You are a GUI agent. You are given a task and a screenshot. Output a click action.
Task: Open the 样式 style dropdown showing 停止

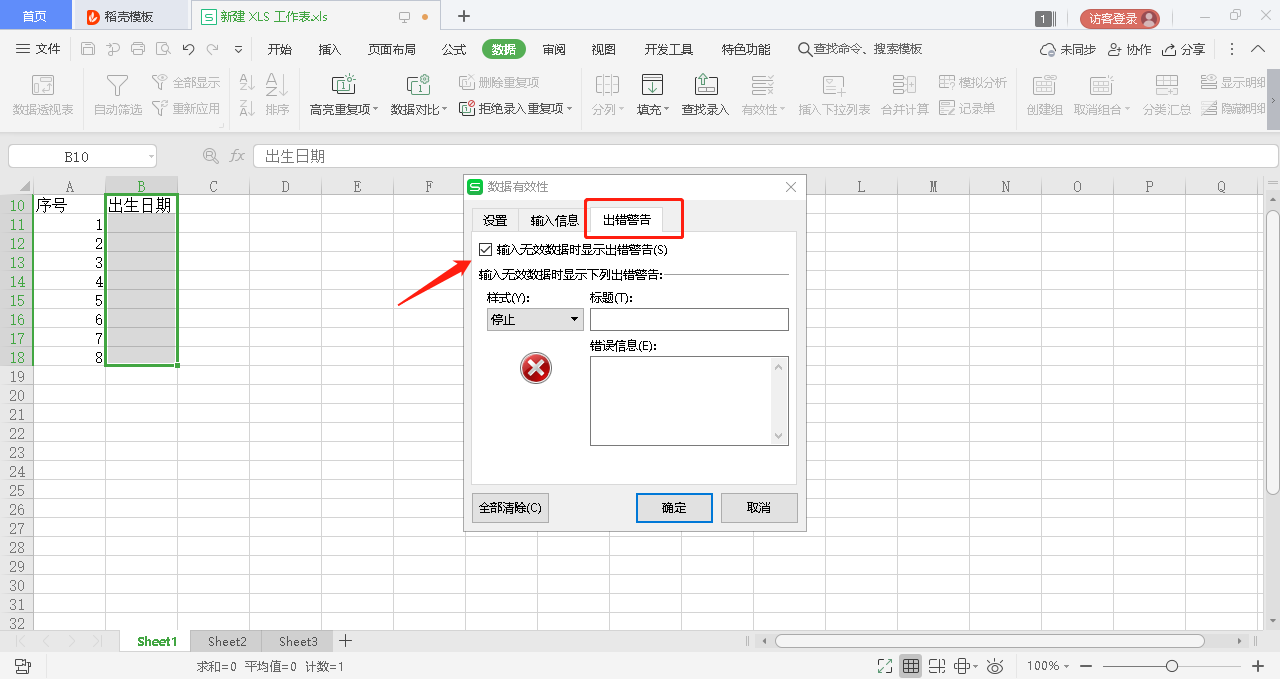point(535,319)
